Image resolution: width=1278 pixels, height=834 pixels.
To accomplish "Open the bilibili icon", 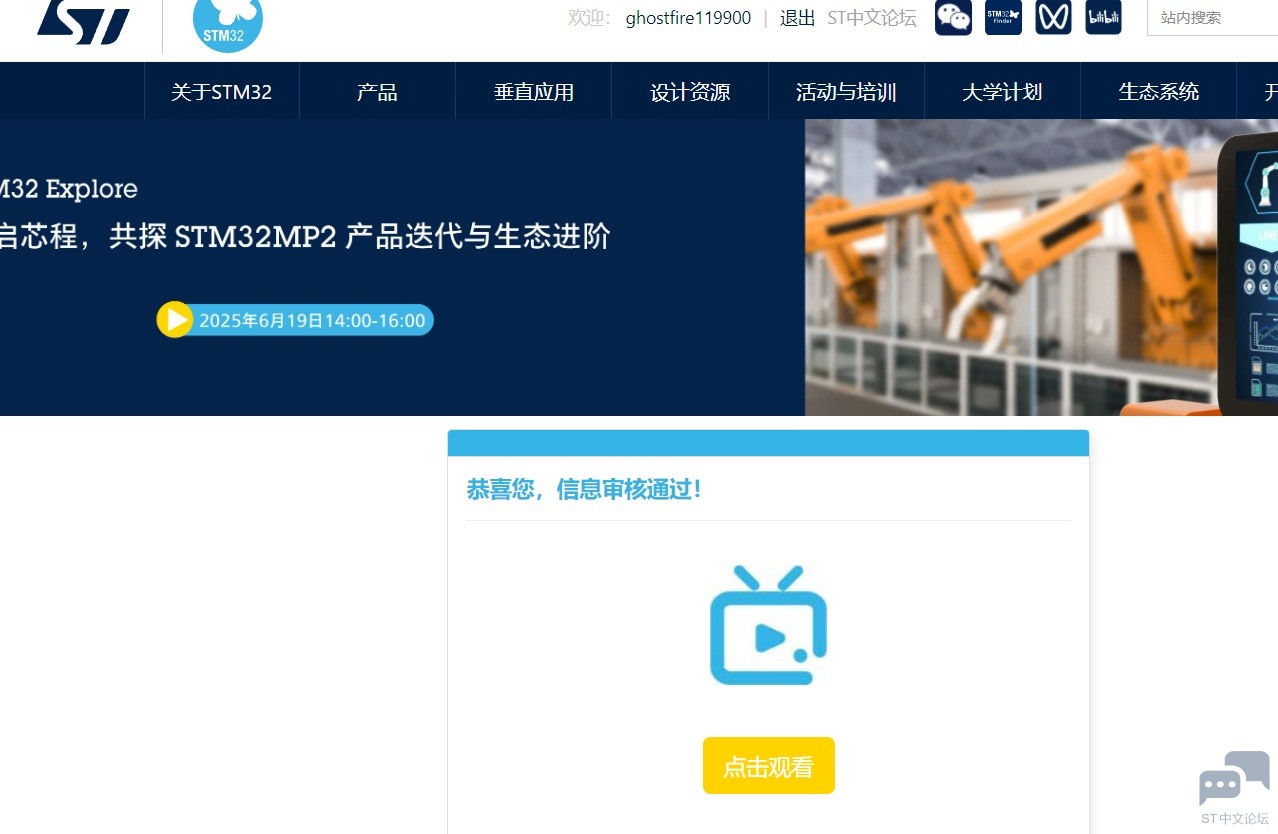I will pyautogui.click(x=1103, y=17).
